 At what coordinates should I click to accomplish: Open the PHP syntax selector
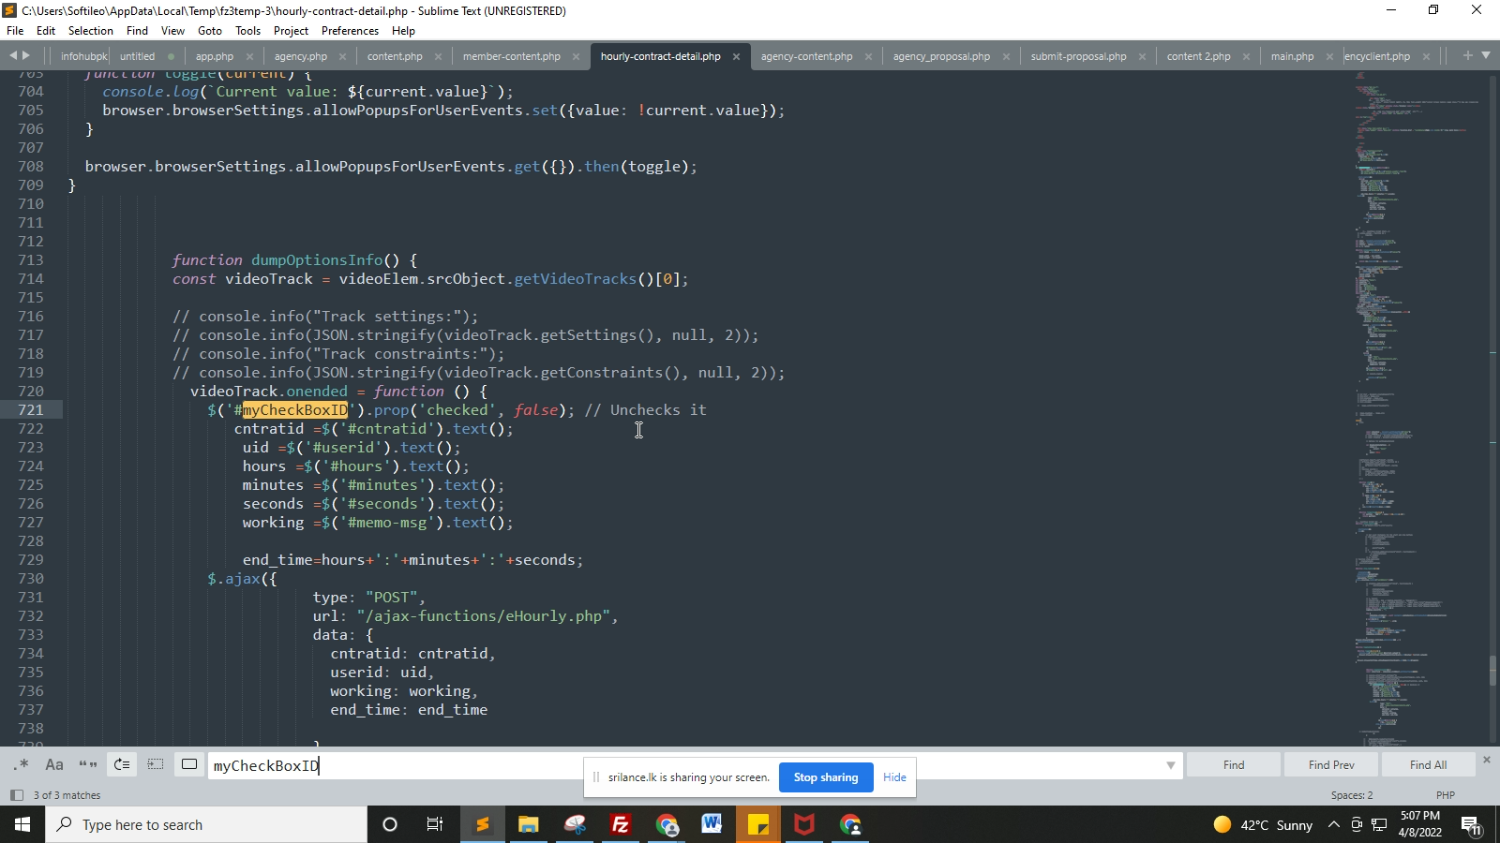click(1445, 795)
